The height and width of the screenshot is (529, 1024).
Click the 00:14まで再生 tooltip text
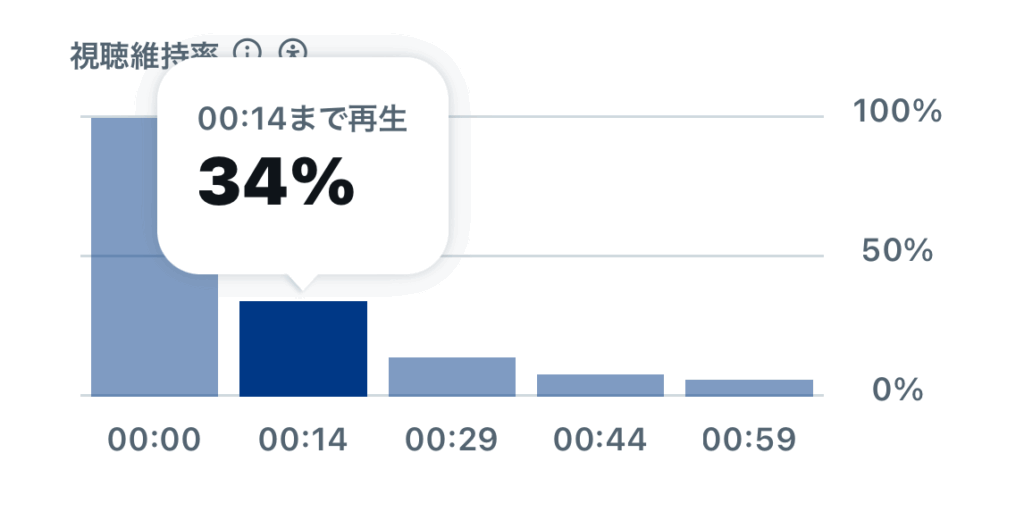[302, 119]
